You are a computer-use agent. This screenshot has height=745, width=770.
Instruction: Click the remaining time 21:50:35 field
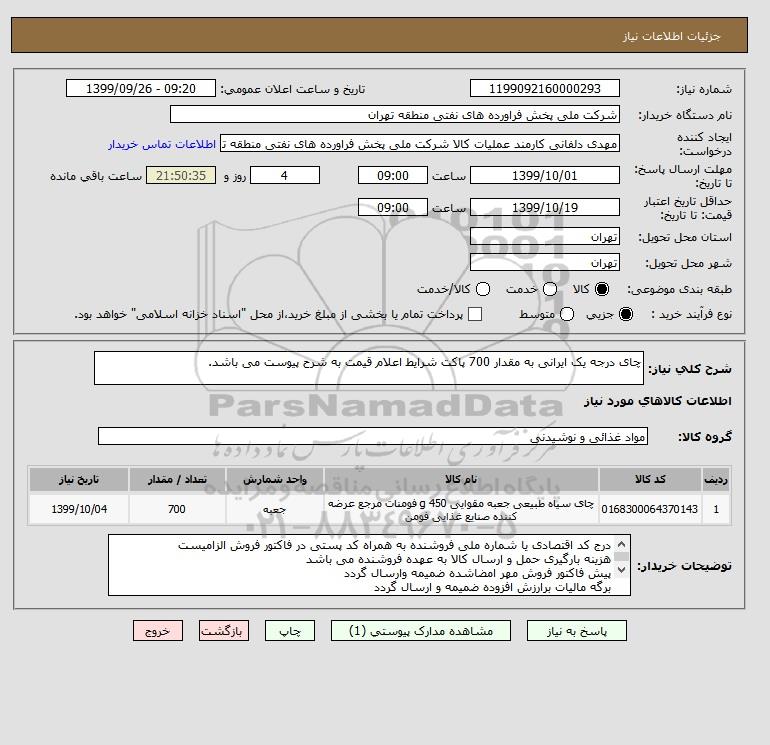coord(181,175)
